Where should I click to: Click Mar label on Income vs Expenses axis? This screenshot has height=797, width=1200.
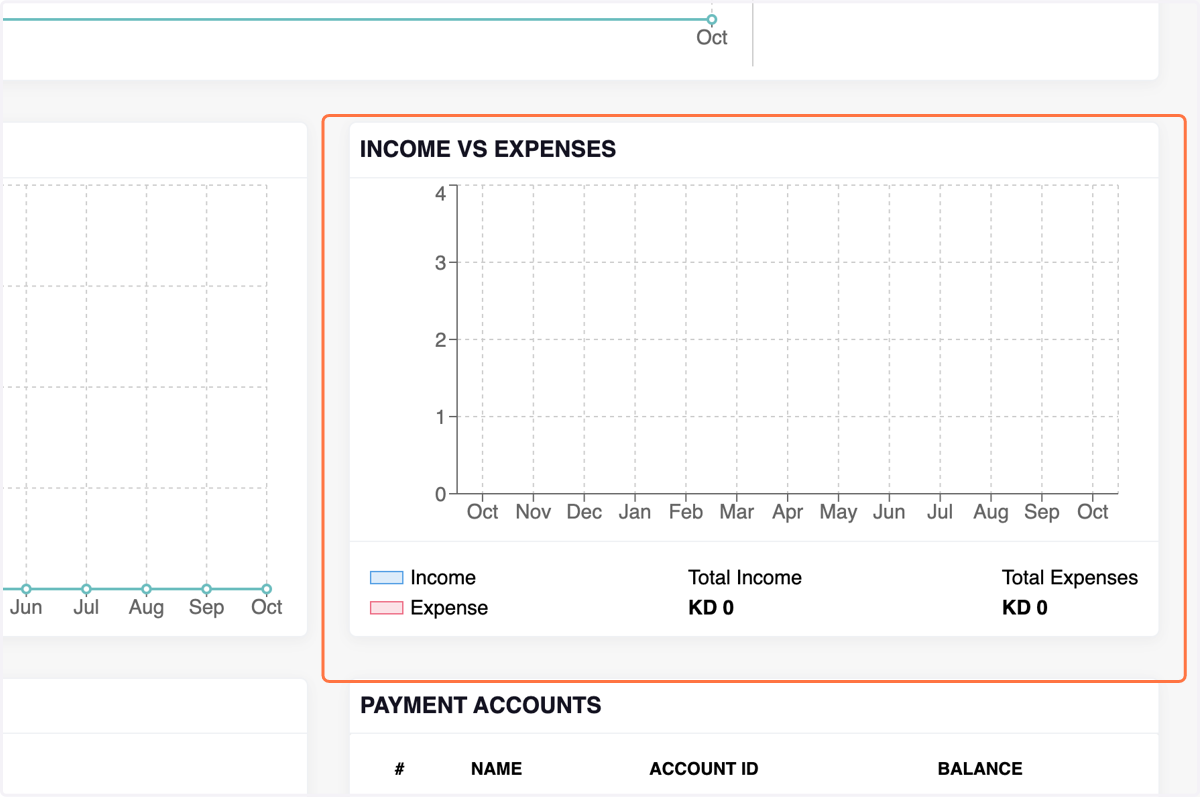737,512
